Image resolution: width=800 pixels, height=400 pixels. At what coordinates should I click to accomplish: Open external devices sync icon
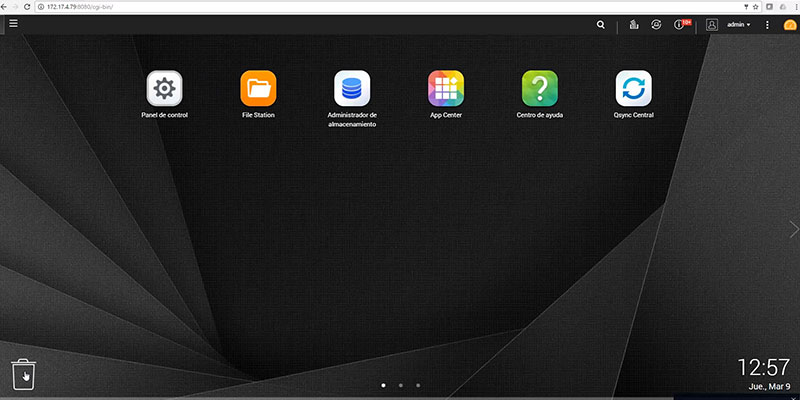pyautogui.click(x=656, y=24)
